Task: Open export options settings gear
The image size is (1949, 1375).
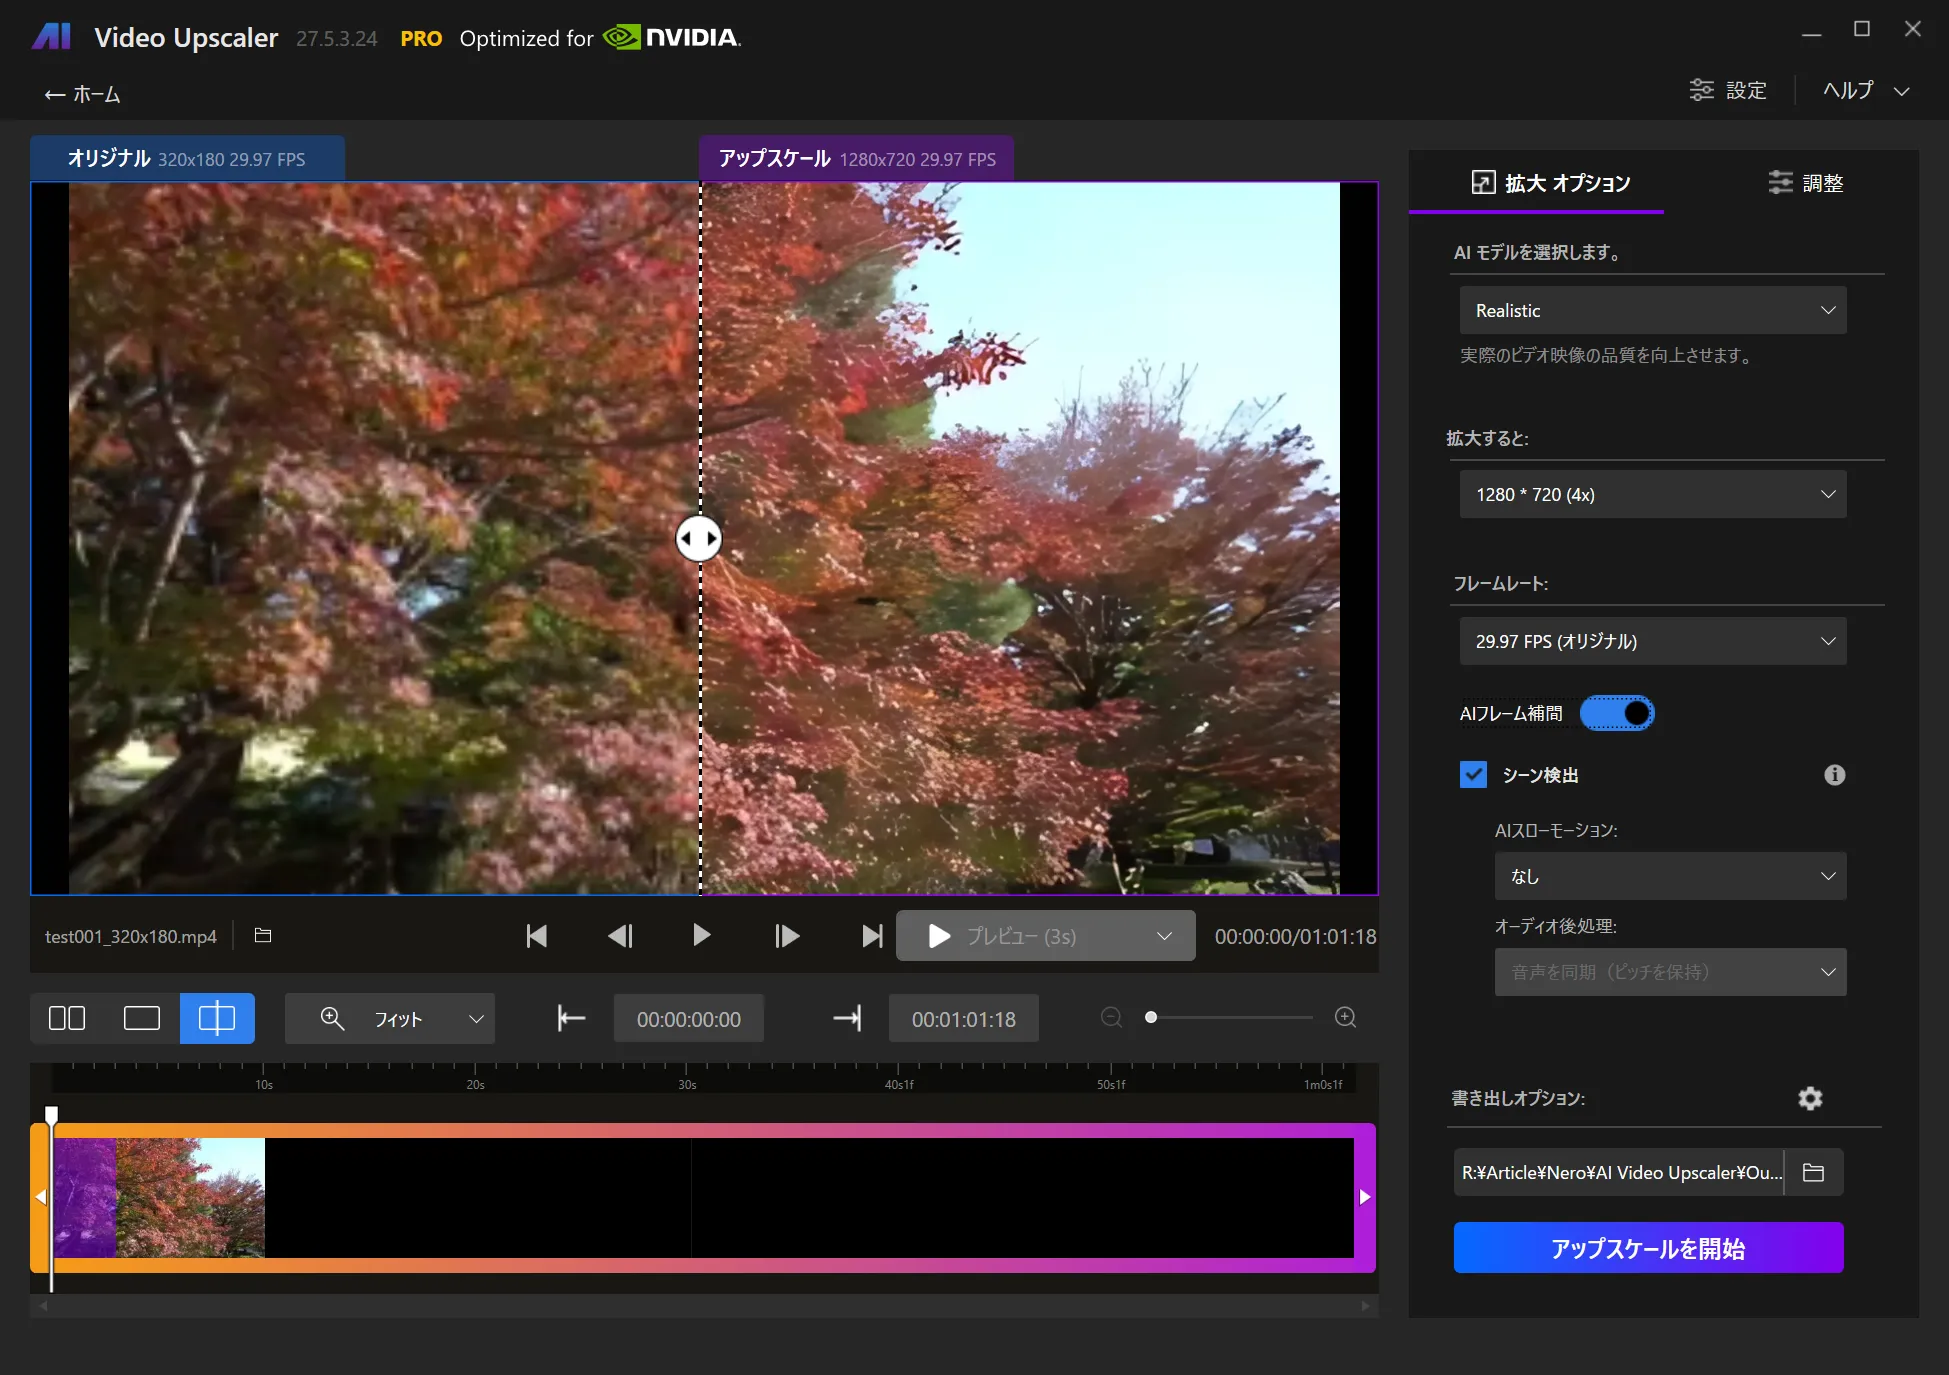Action: point(1810,1098)
